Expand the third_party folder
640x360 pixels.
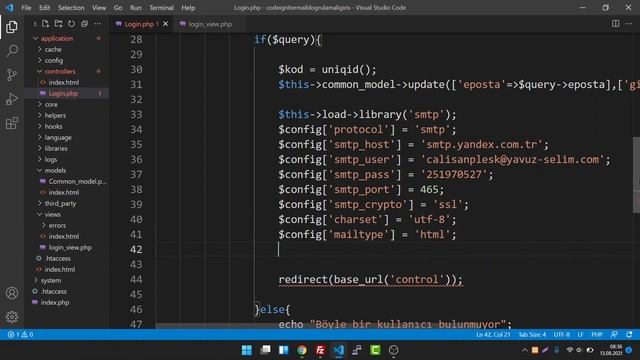click(x=60, y=203)
